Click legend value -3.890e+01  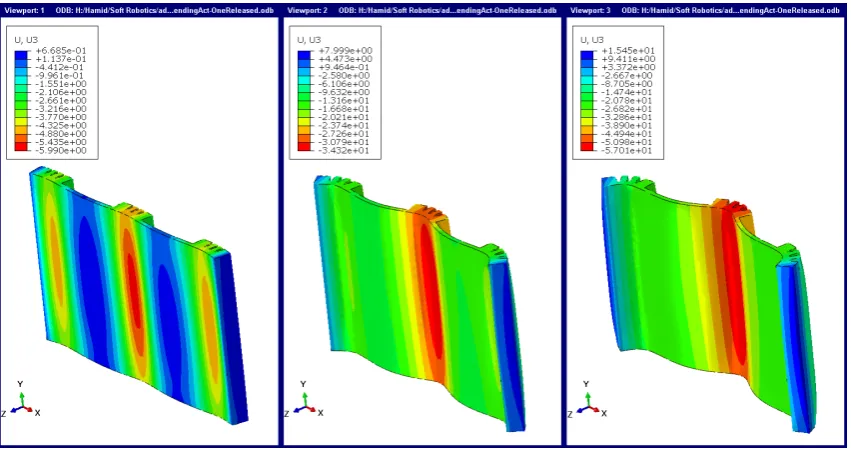[x=628, y=125]
